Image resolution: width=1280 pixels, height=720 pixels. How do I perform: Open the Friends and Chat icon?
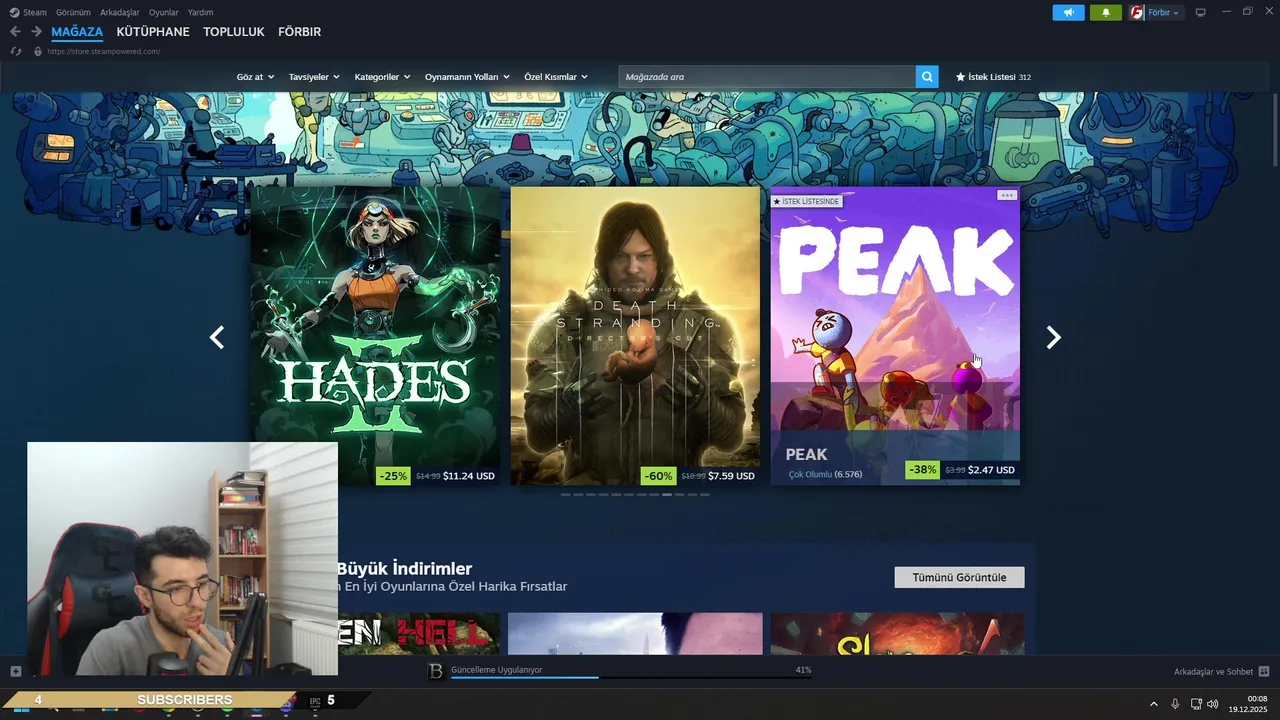coord(1264,671)
